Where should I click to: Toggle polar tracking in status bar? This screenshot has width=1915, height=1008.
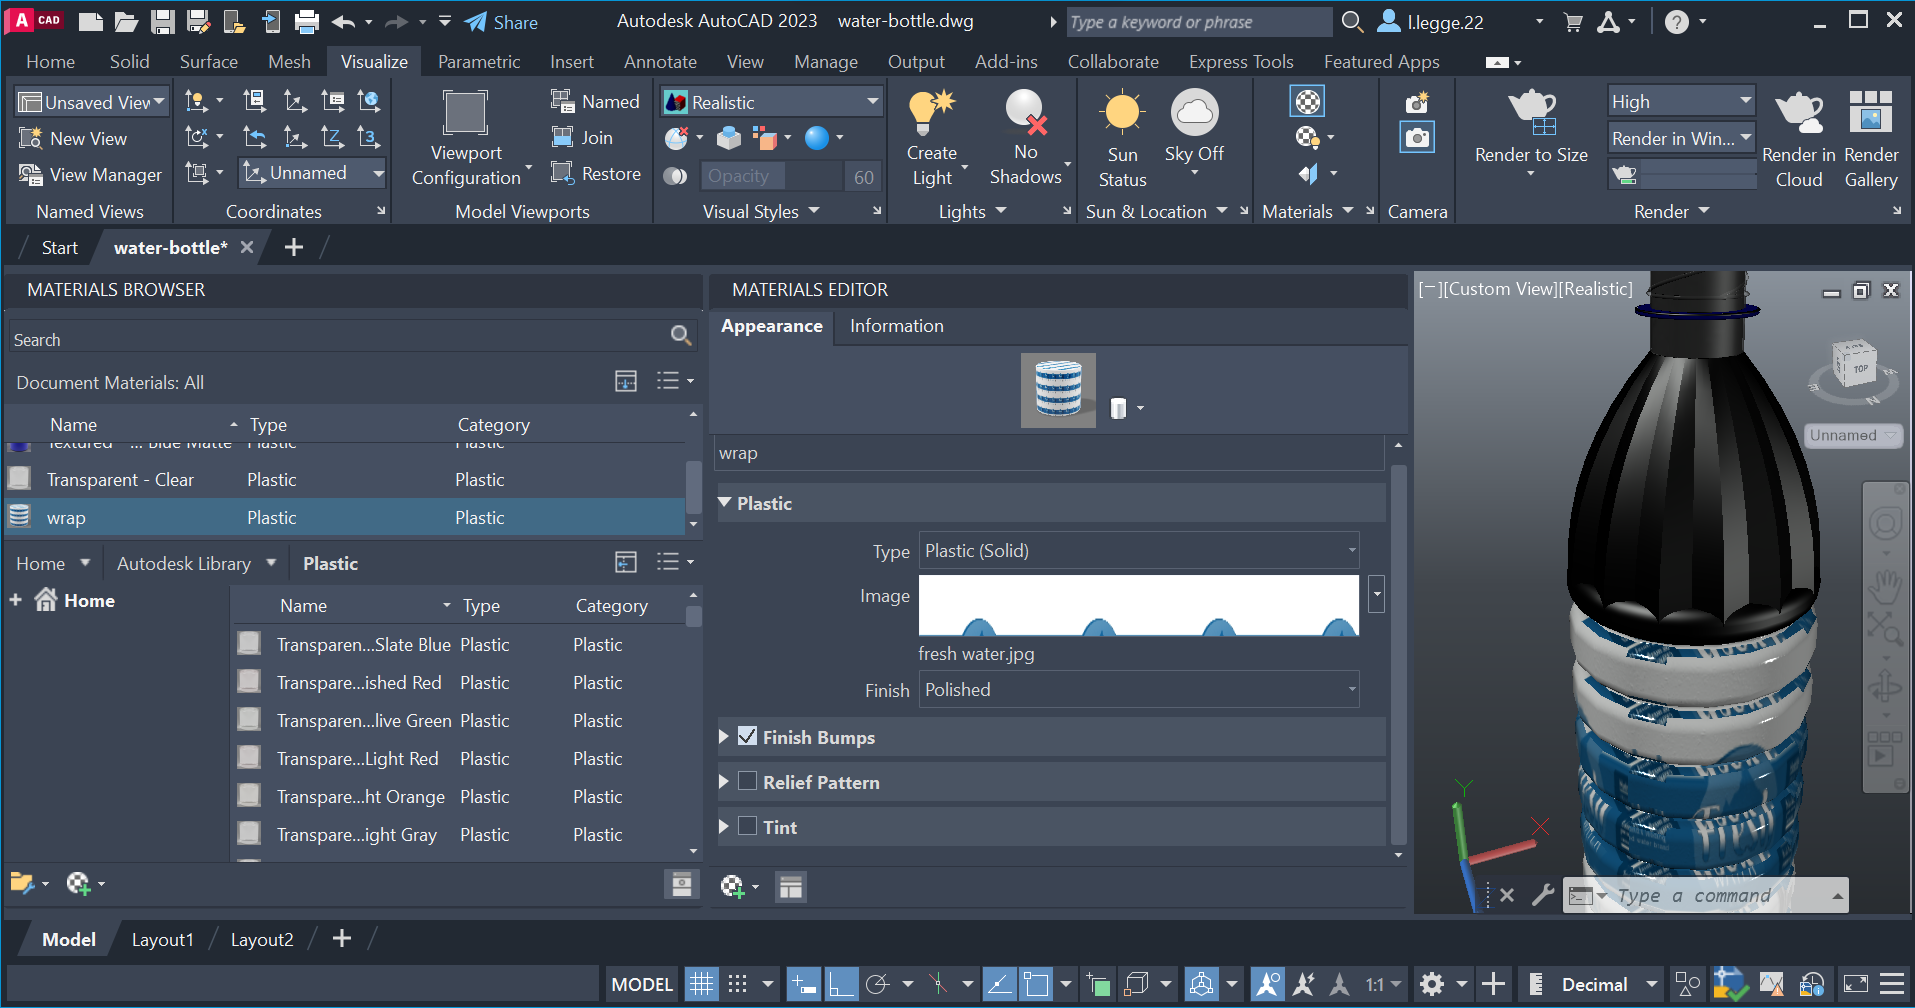877,985
